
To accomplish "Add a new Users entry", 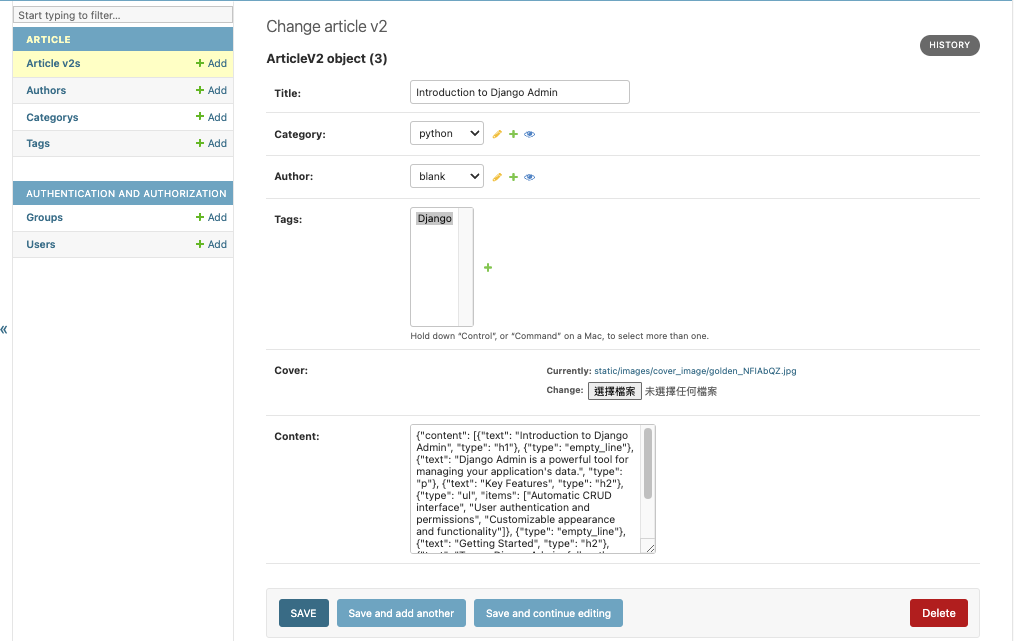I will pos(211,244).
